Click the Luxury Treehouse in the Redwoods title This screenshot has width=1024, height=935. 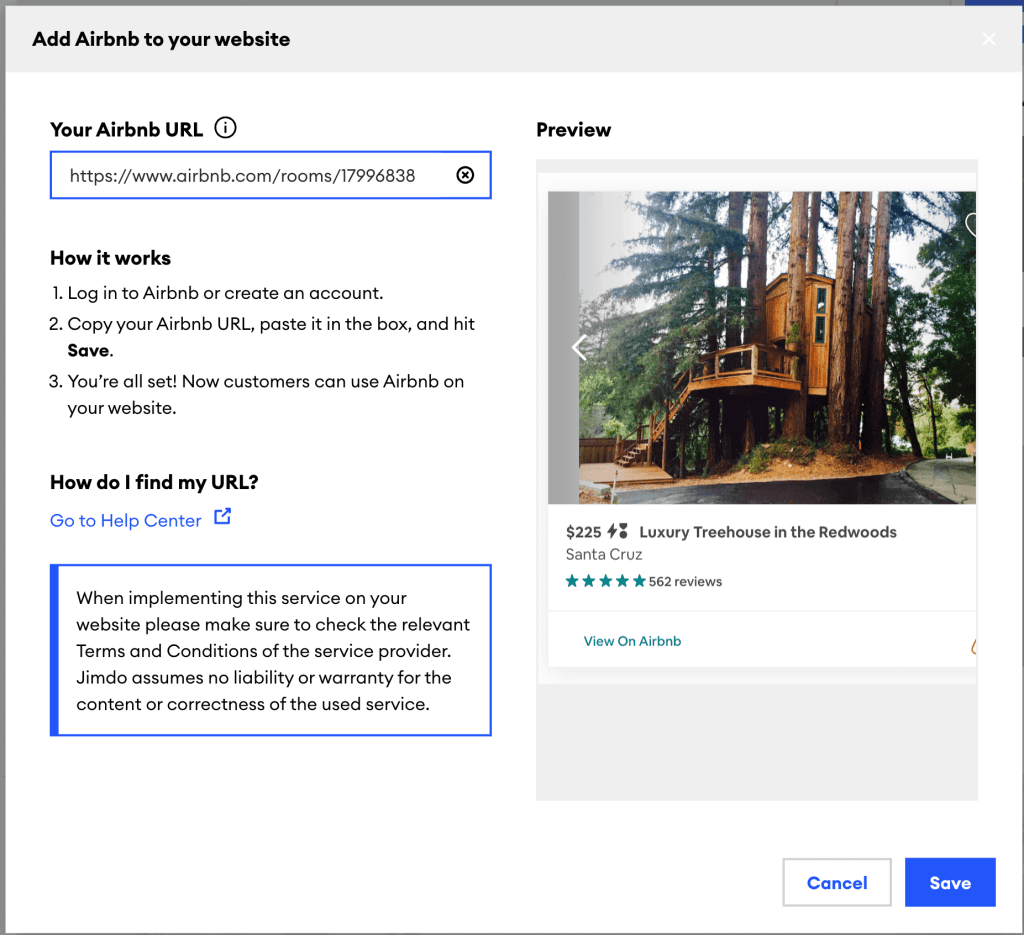click(x=768, y=532)
